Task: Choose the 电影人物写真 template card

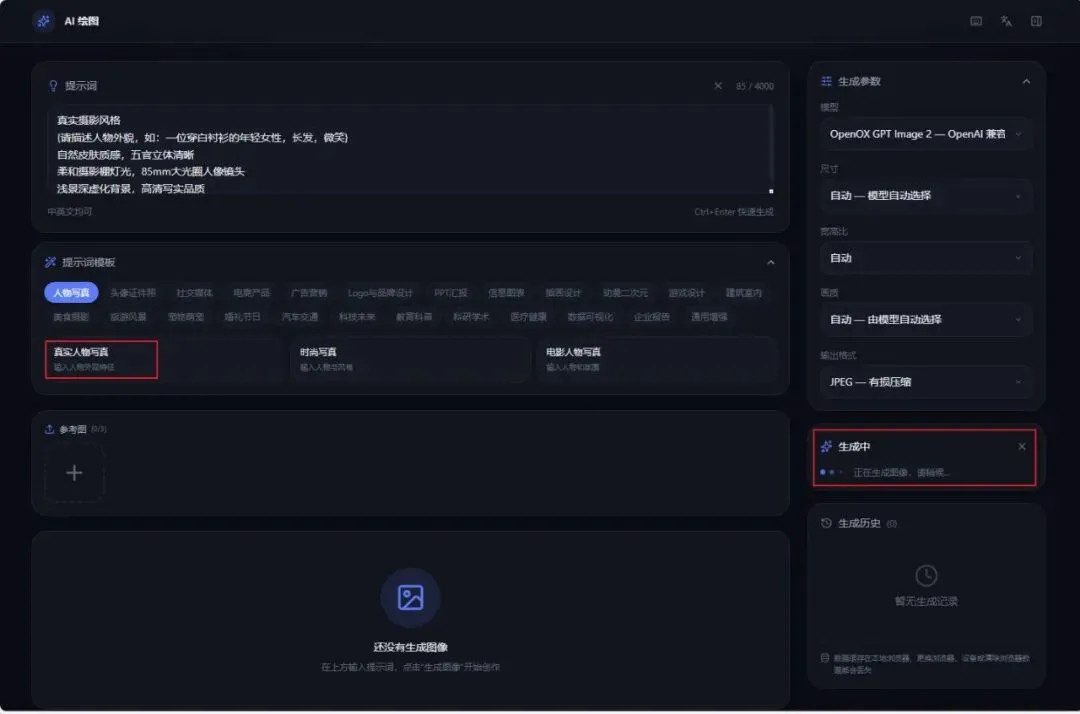Action: click(x=657, y=359)
